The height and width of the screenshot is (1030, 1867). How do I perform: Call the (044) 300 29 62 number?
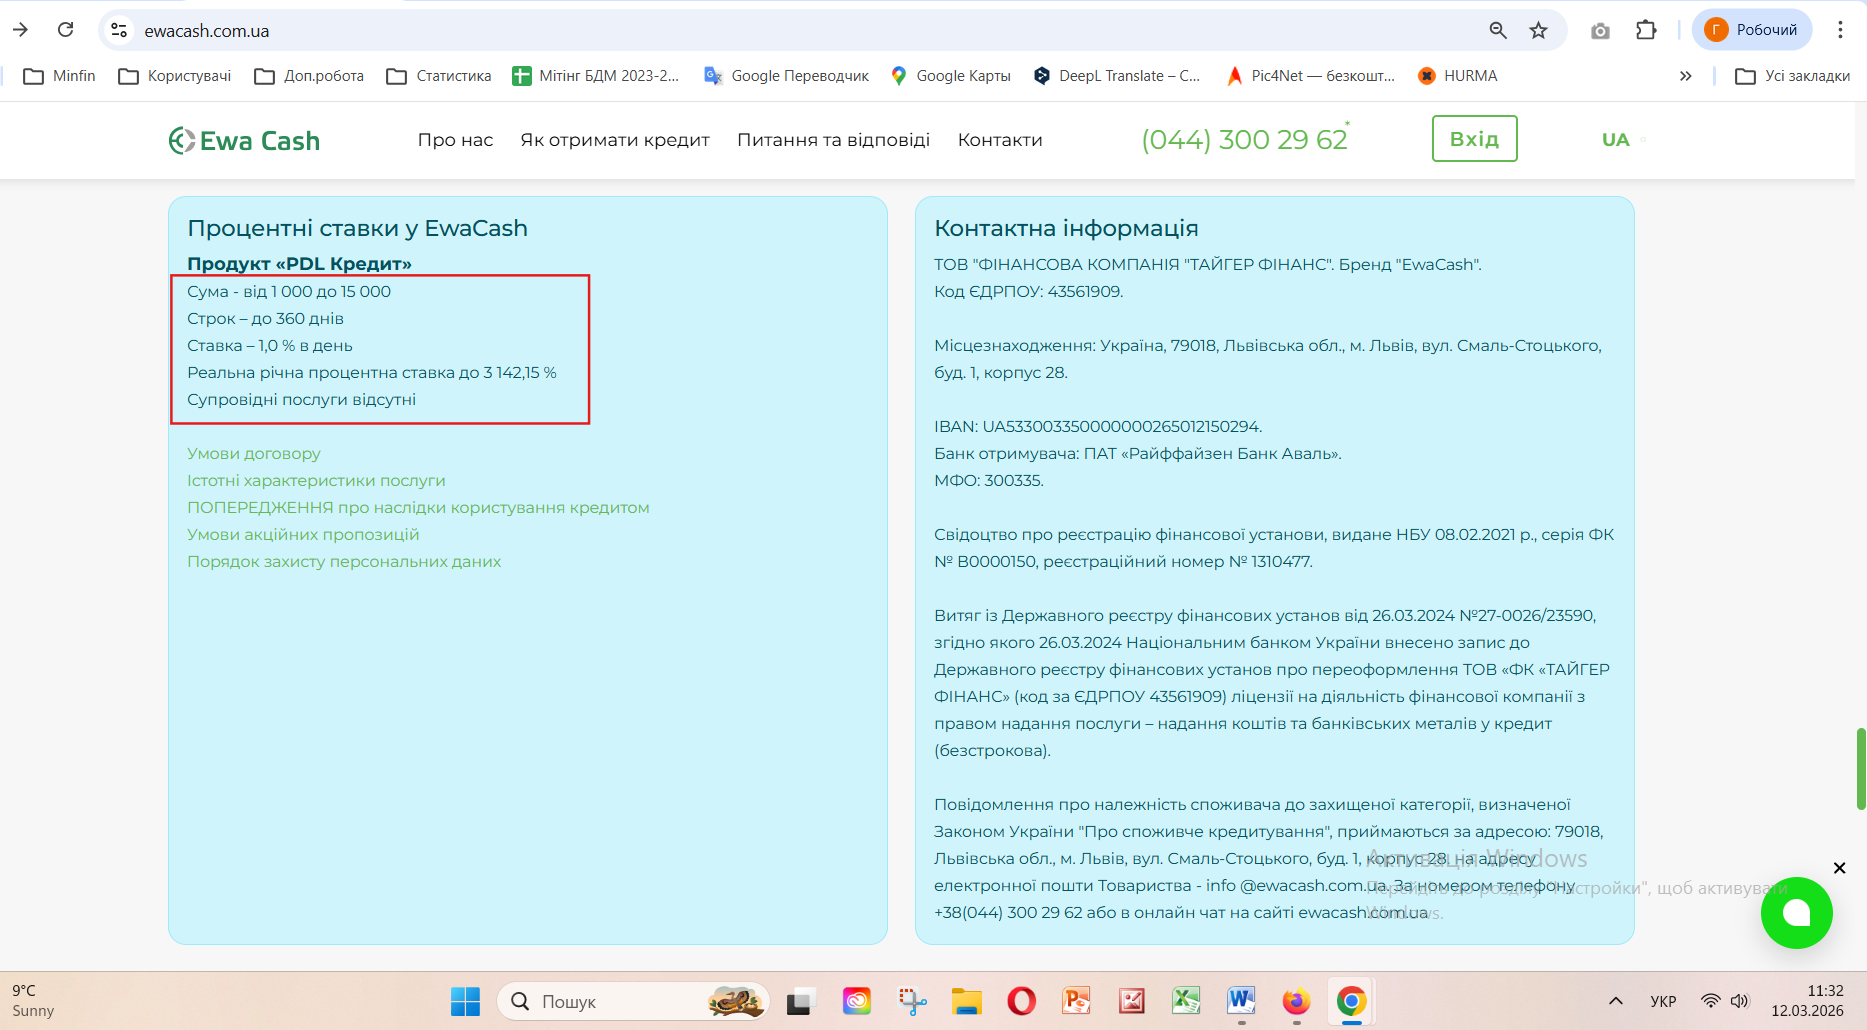click(x=1245, y=139)
